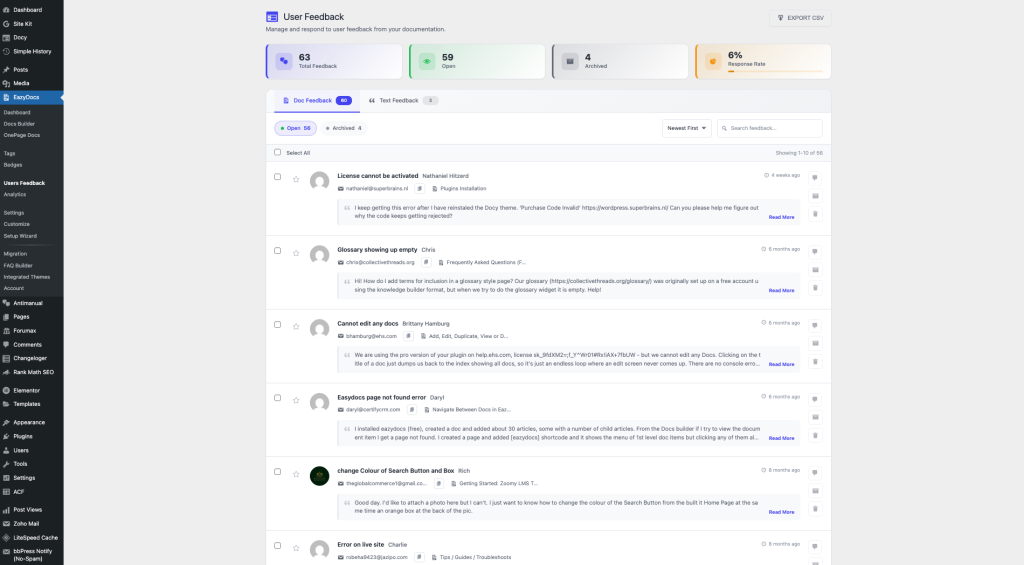Archive 'Cannot edit any docs' feedback
Image resolution: width=1024 pixels, height=565 pixels.
coord(814,344)
